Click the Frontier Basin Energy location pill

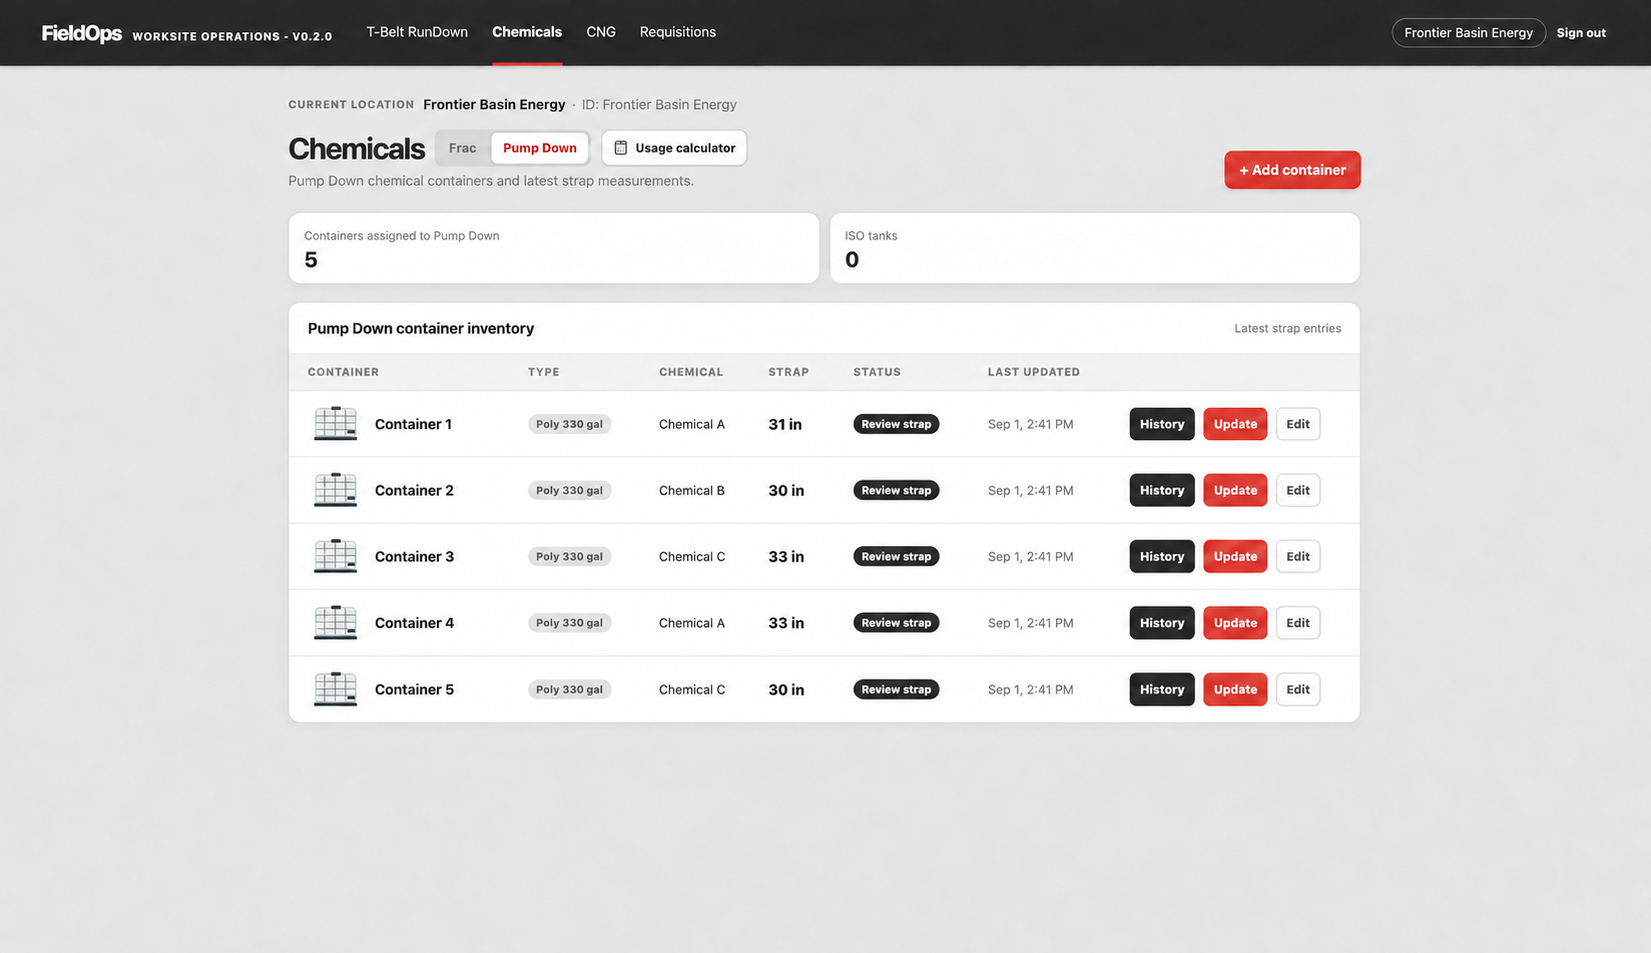1468,33
